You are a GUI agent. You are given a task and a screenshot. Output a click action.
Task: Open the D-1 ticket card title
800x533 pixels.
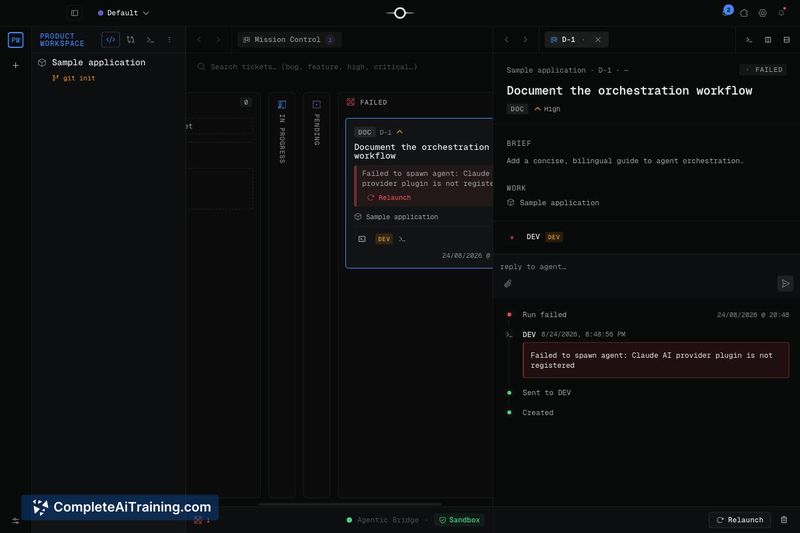(x=421, y=151)
